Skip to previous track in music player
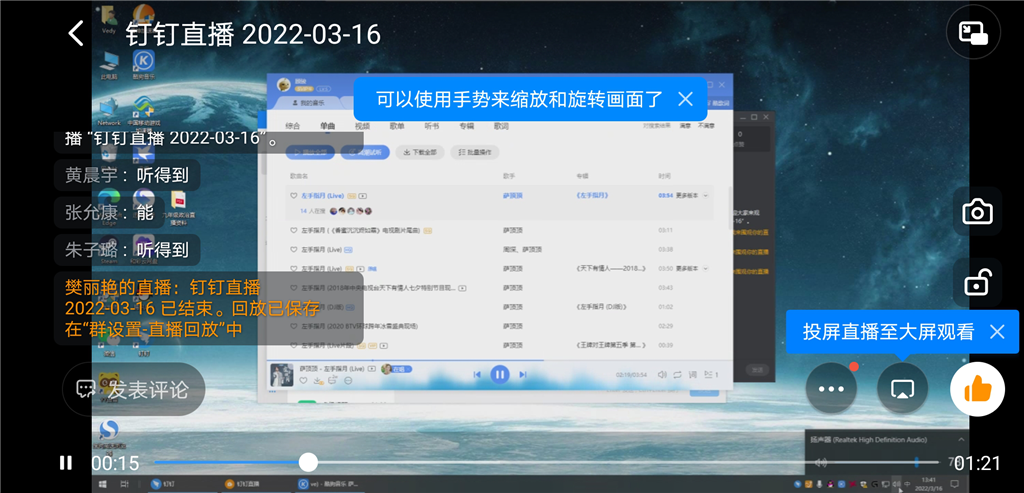This screenshot has width=1024, height=493. [477, 374]
